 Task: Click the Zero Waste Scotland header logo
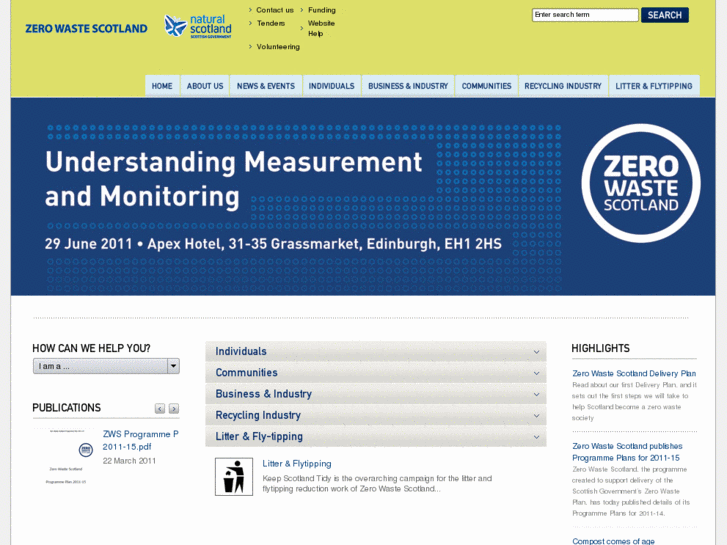click(86, 29)
